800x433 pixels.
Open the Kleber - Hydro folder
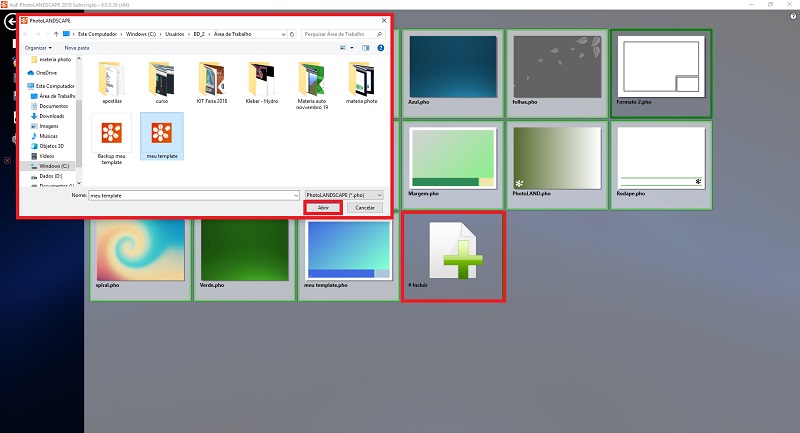point(262,83)
